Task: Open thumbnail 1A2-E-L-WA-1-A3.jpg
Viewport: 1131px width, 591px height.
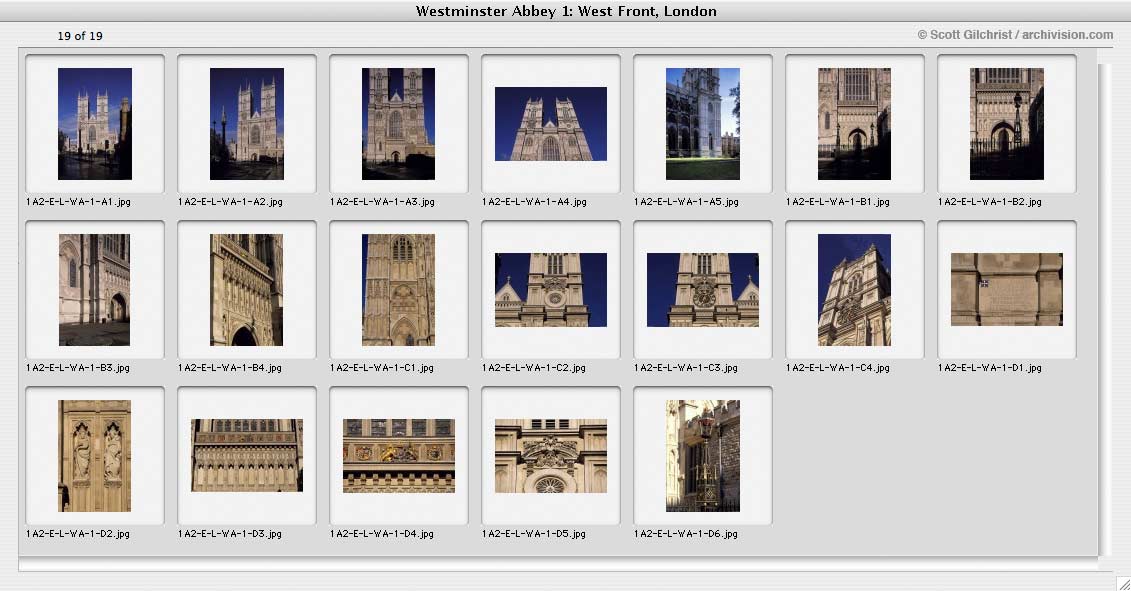Action: click(x=398, y=123)
